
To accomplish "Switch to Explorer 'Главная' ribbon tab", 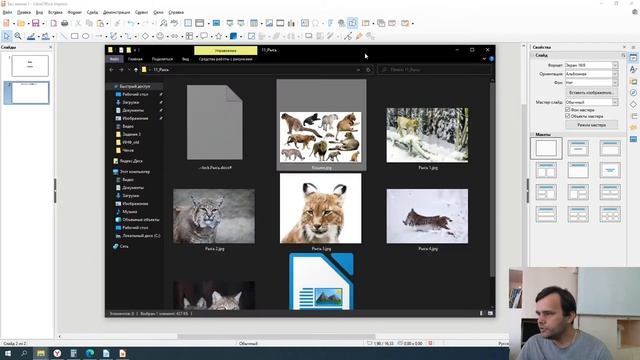I will (x=135, y=59).
